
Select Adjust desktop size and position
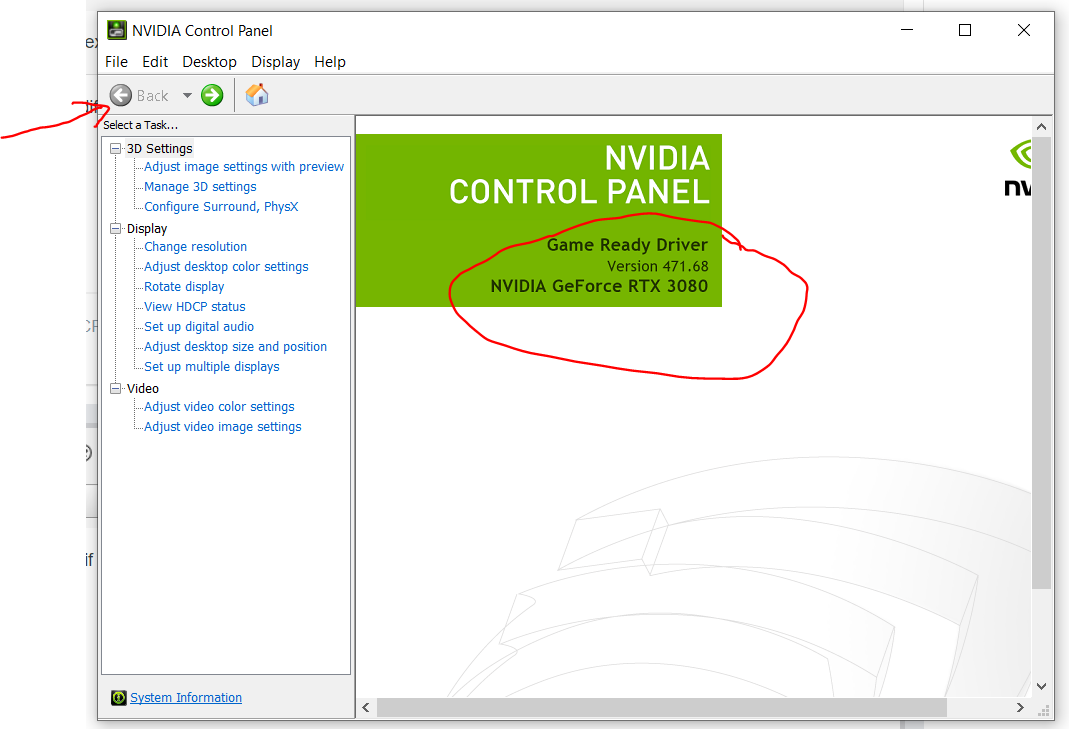(x=235, y=346)
